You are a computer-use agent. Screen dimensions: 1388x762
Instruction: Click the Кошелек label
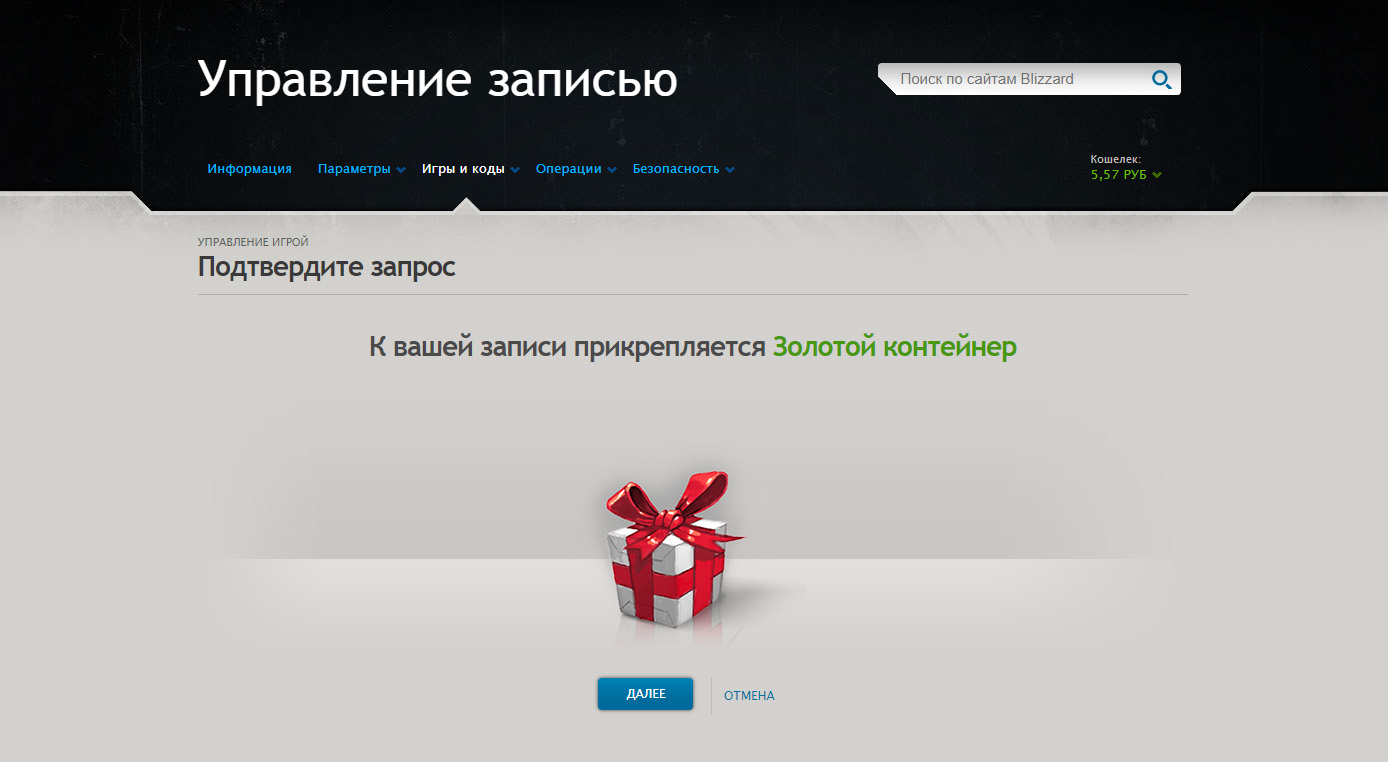click(x=1115, y=159)
